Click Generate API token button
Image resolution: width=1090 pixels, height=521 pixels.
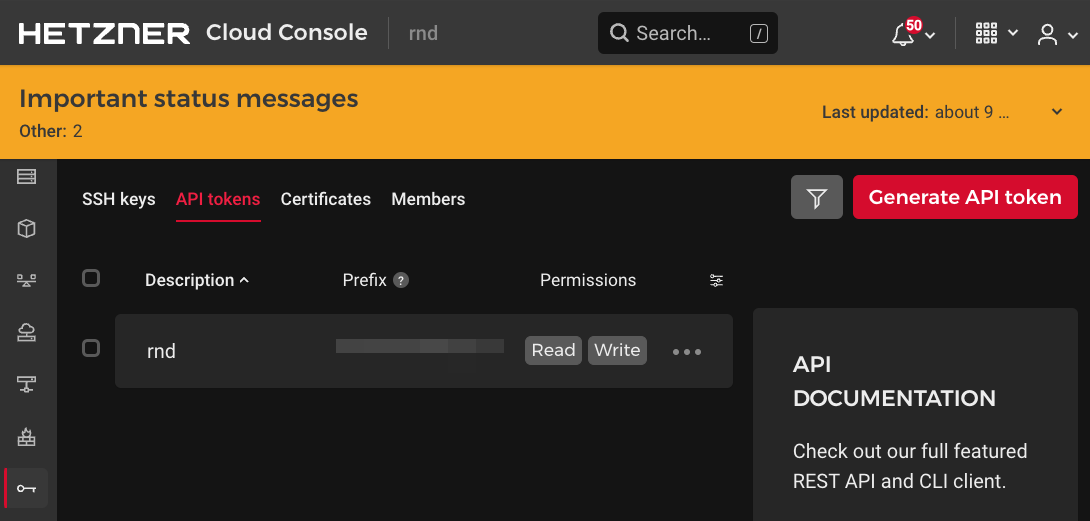(965, 198)
